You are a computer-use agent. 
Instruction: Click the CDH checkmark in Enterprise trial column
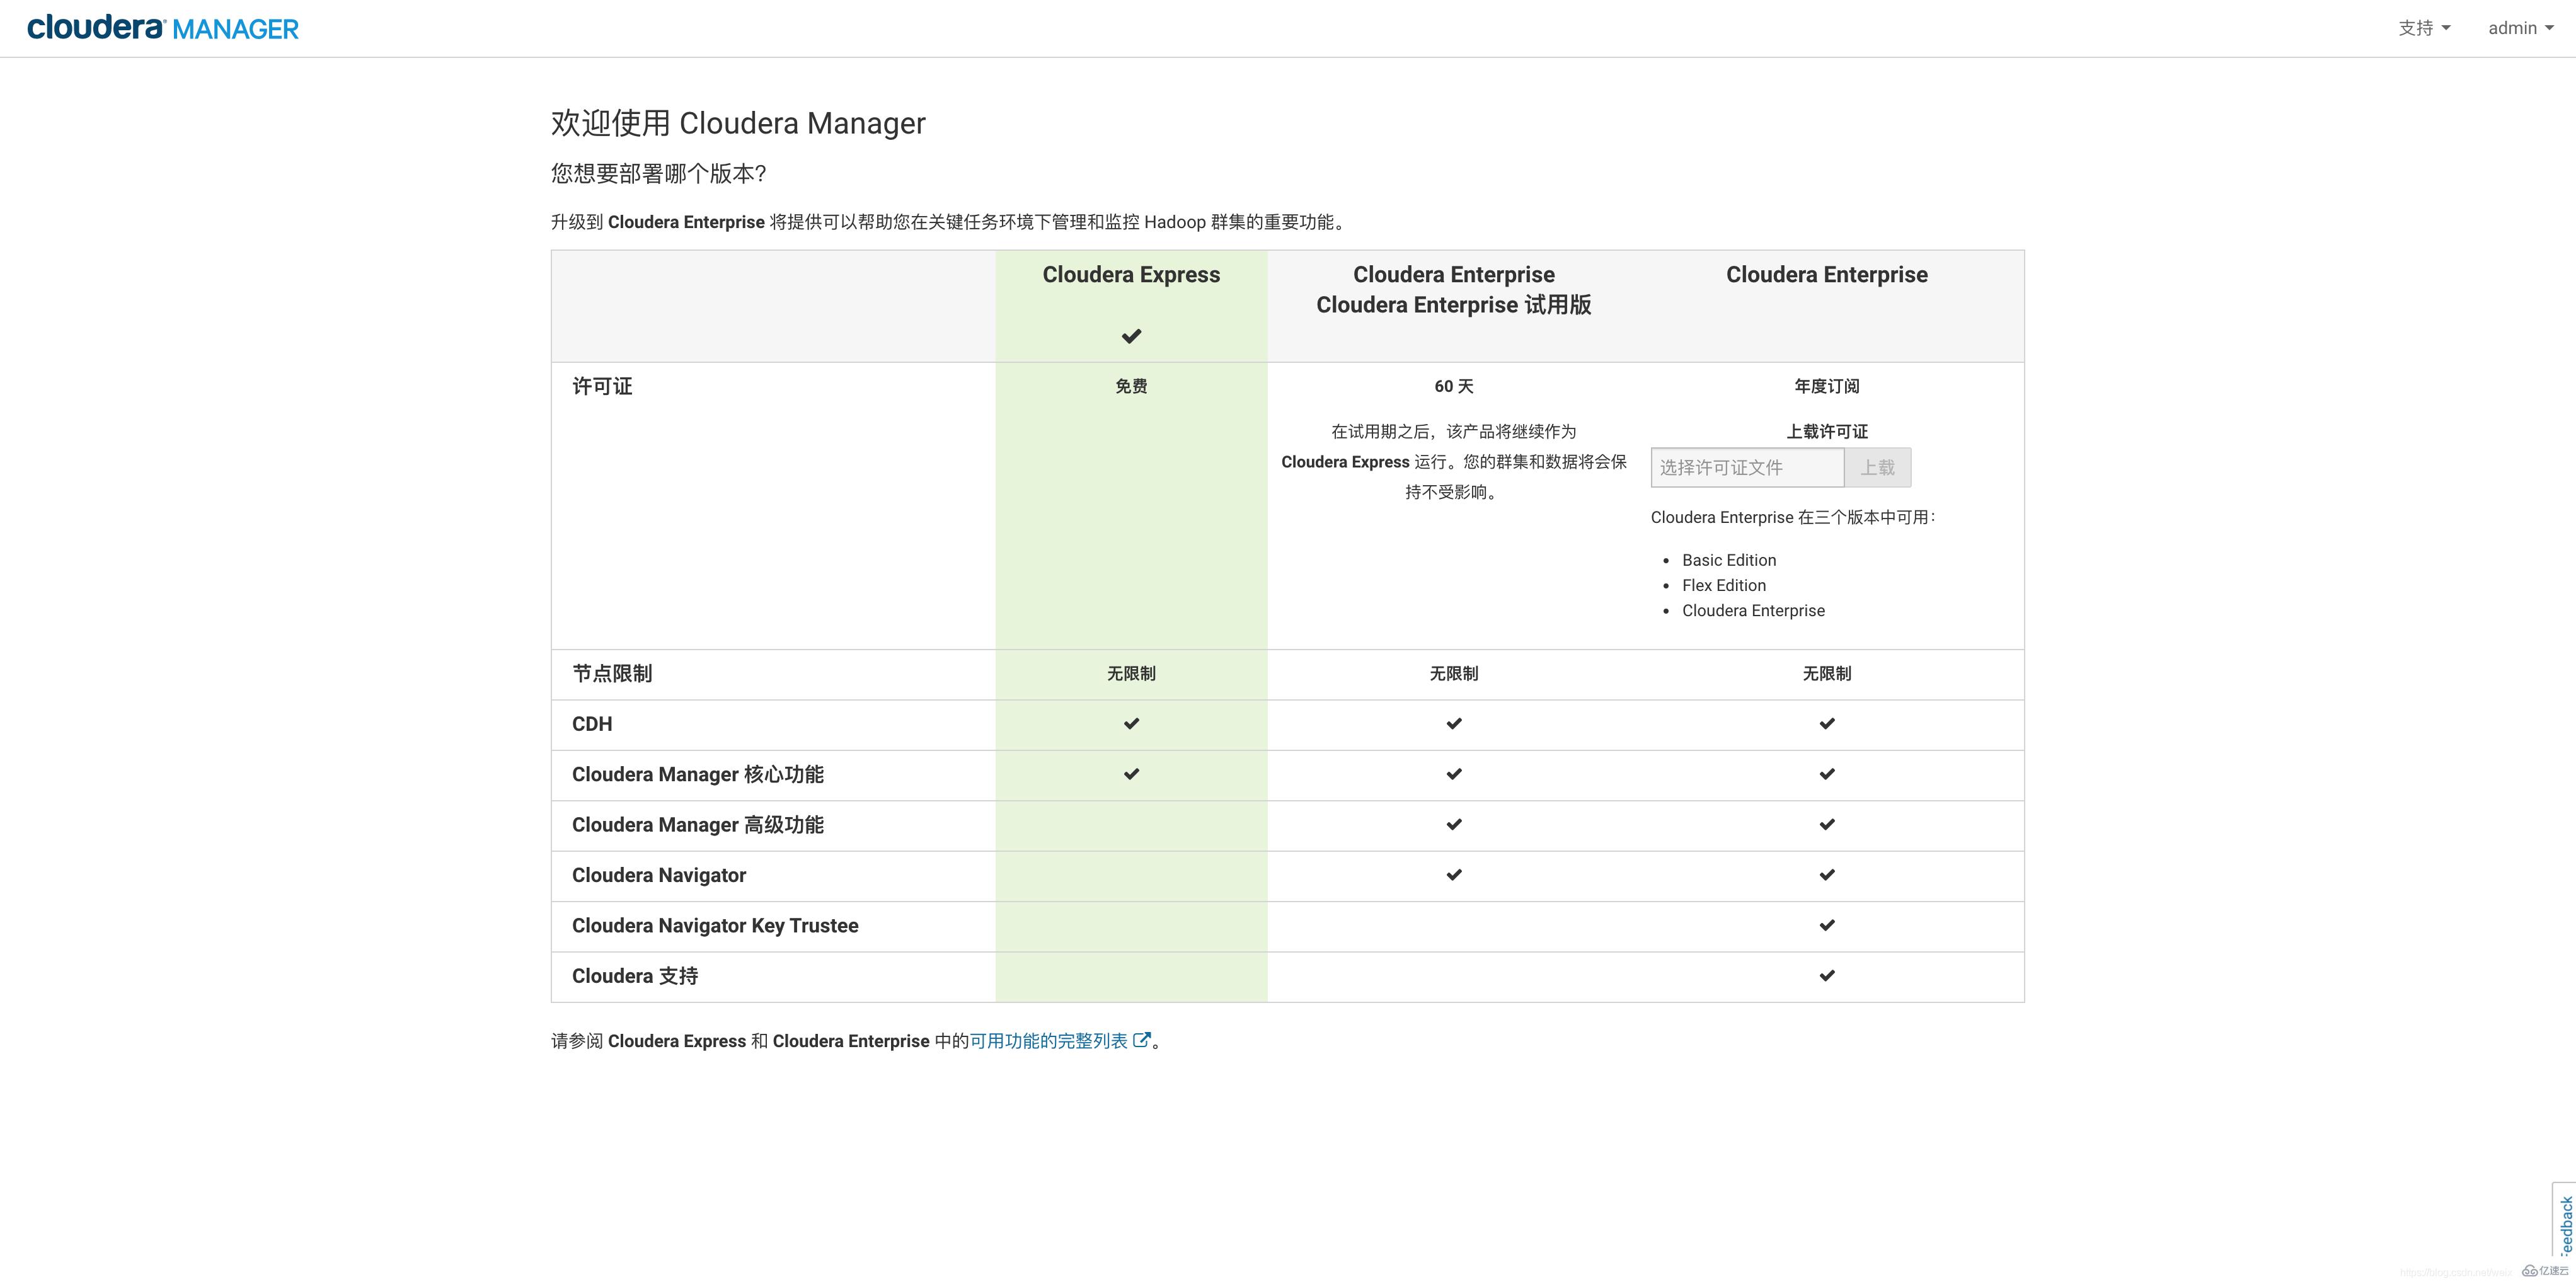(x=1454, y=723)
